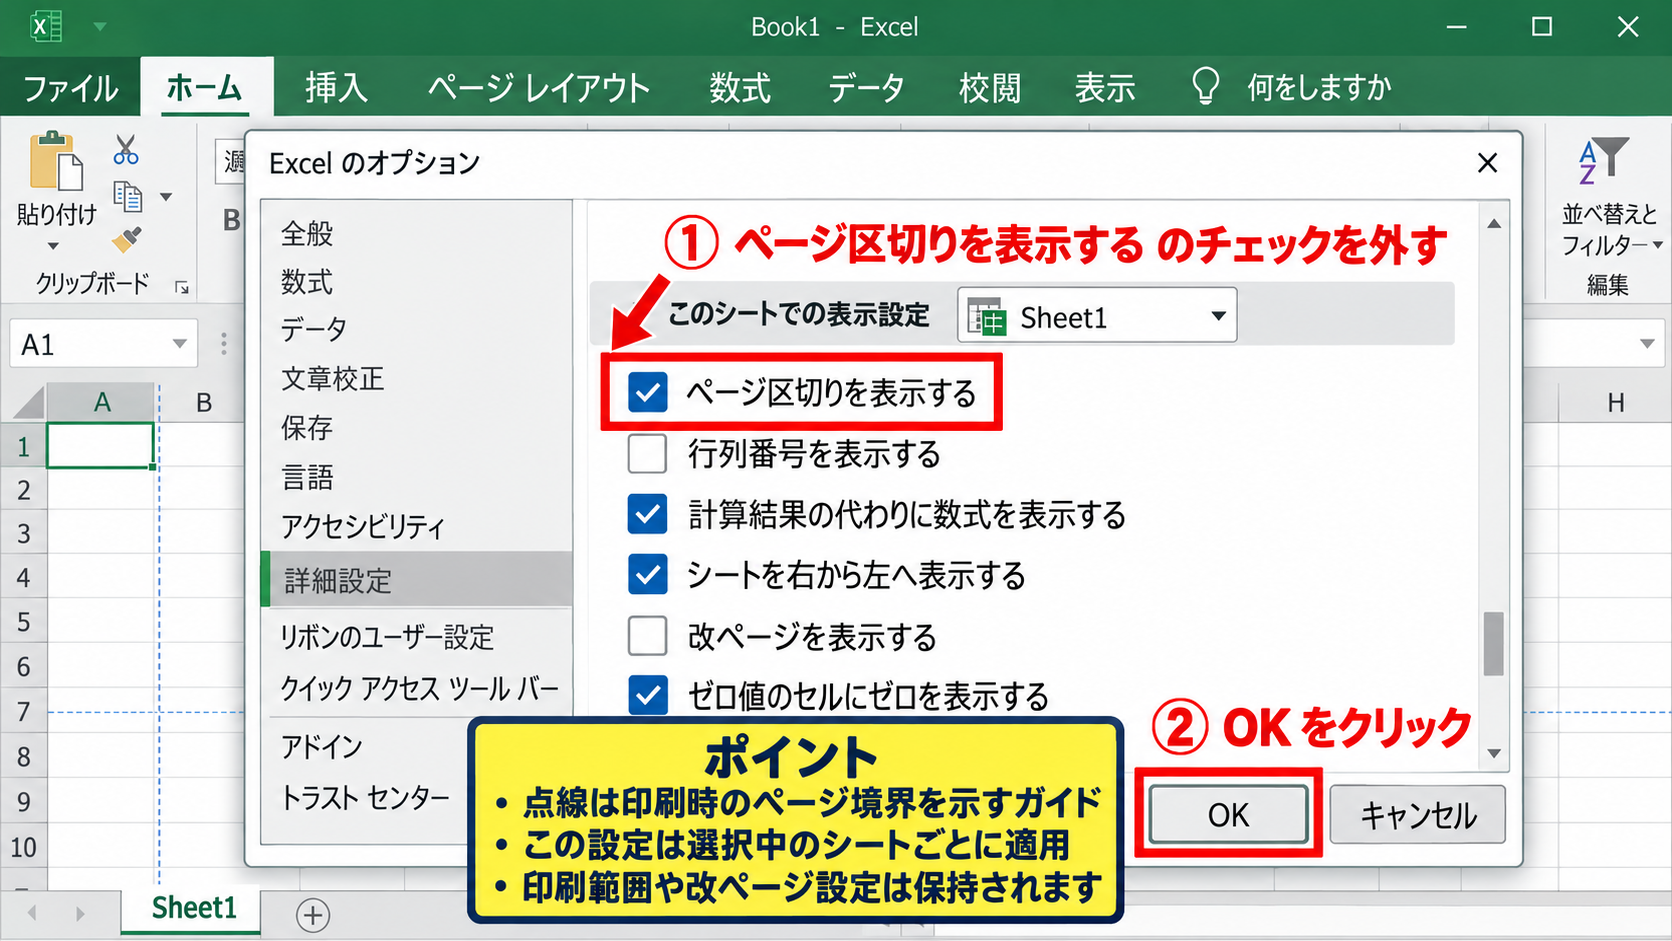Image resolution: width=1672 pixels, height=941 pixels.
Task: Click the Paste clipboard icon
Action: [55, 161]
